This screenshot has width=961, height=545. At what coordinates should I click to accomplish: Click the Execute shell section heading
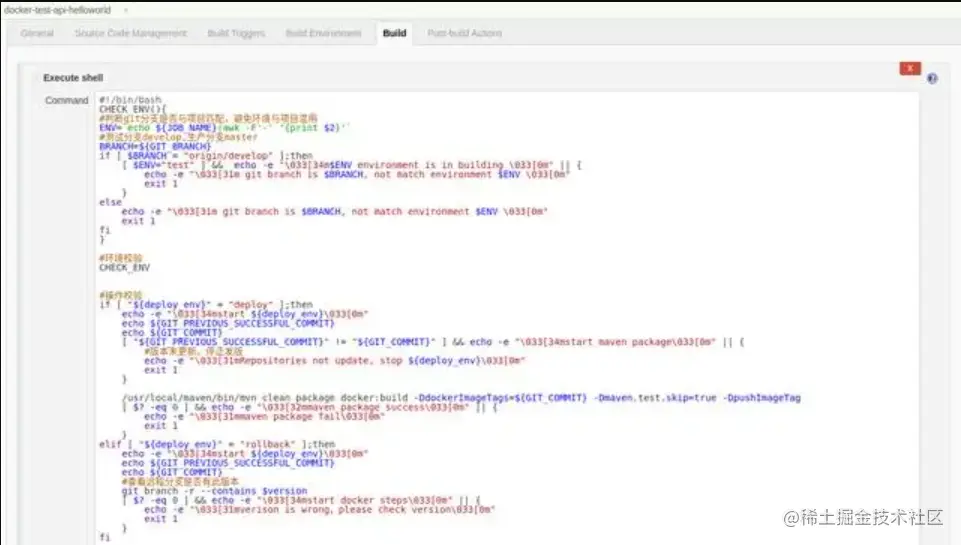coord(73,78)
